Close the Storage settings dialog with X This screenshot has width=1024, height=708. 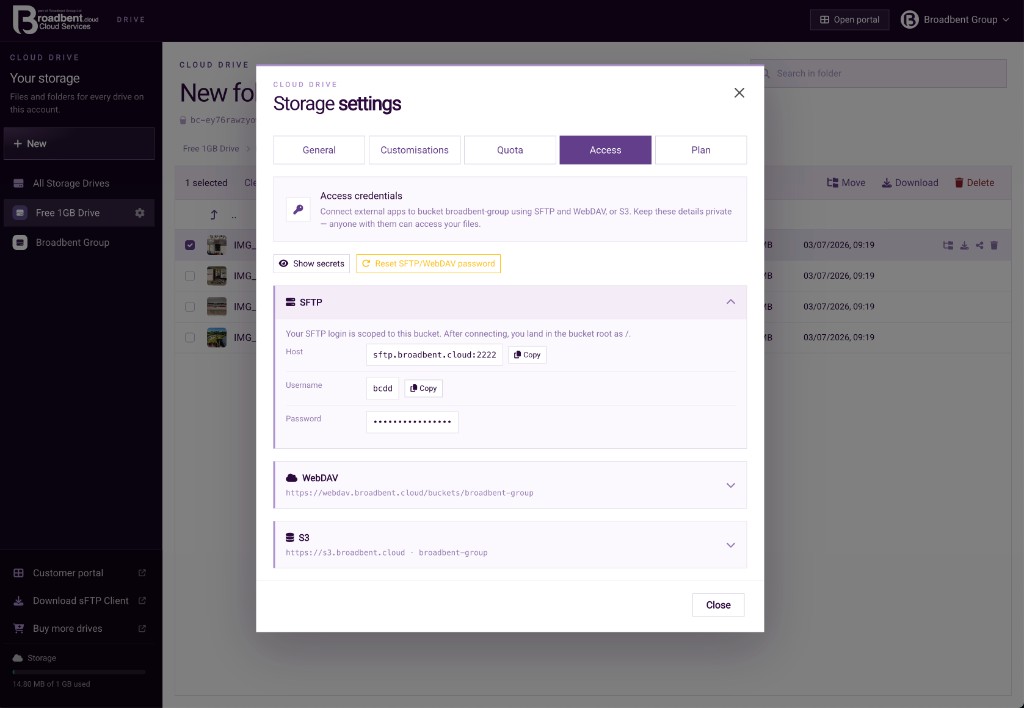pos(739,93)
